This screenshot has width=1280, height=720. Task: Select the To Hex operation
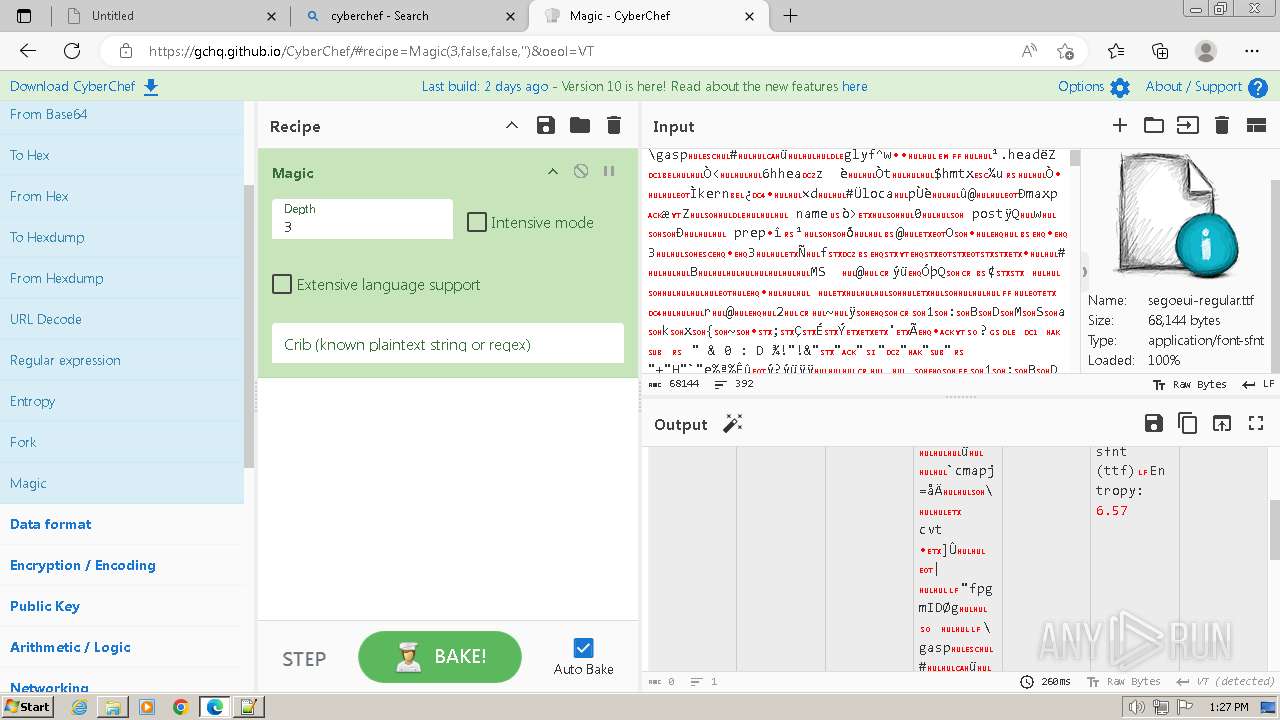(122, 155)
